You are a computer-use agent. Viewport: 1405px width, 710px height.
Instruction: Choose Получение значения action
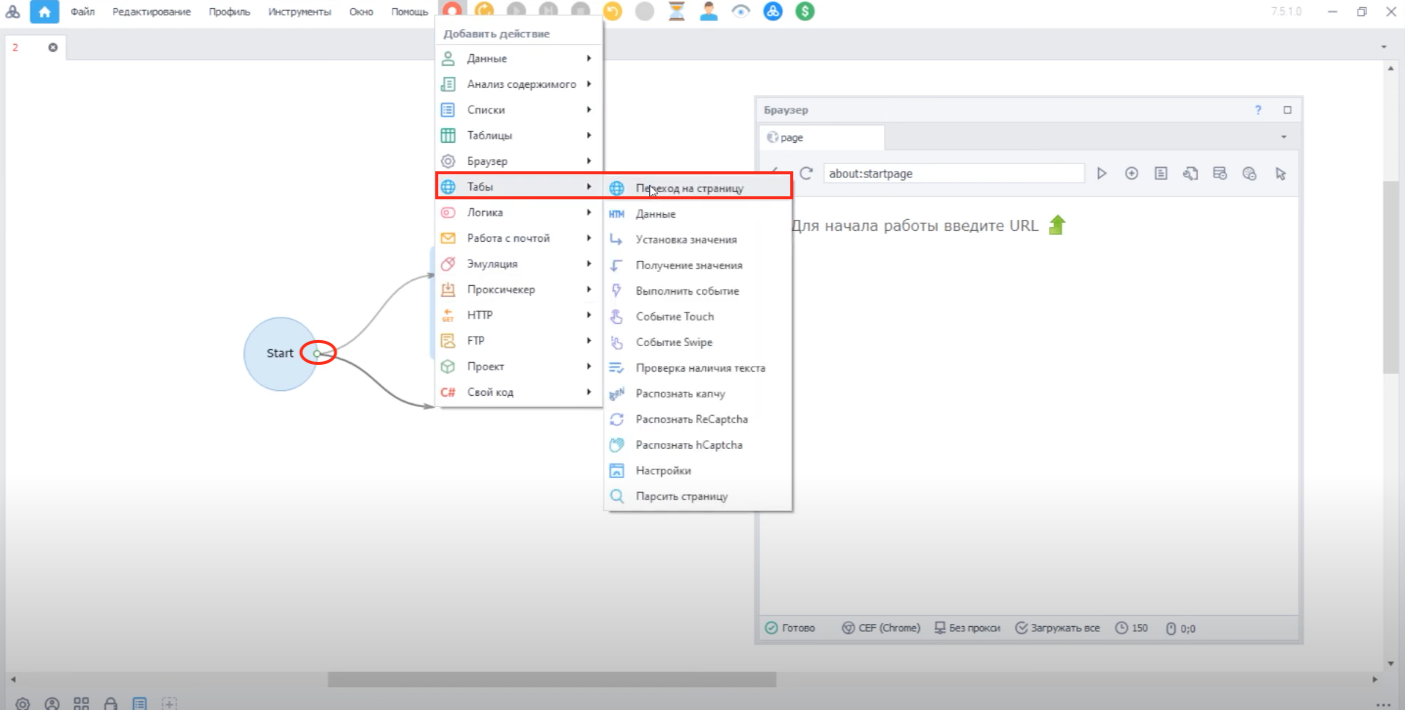coord(698,265)
